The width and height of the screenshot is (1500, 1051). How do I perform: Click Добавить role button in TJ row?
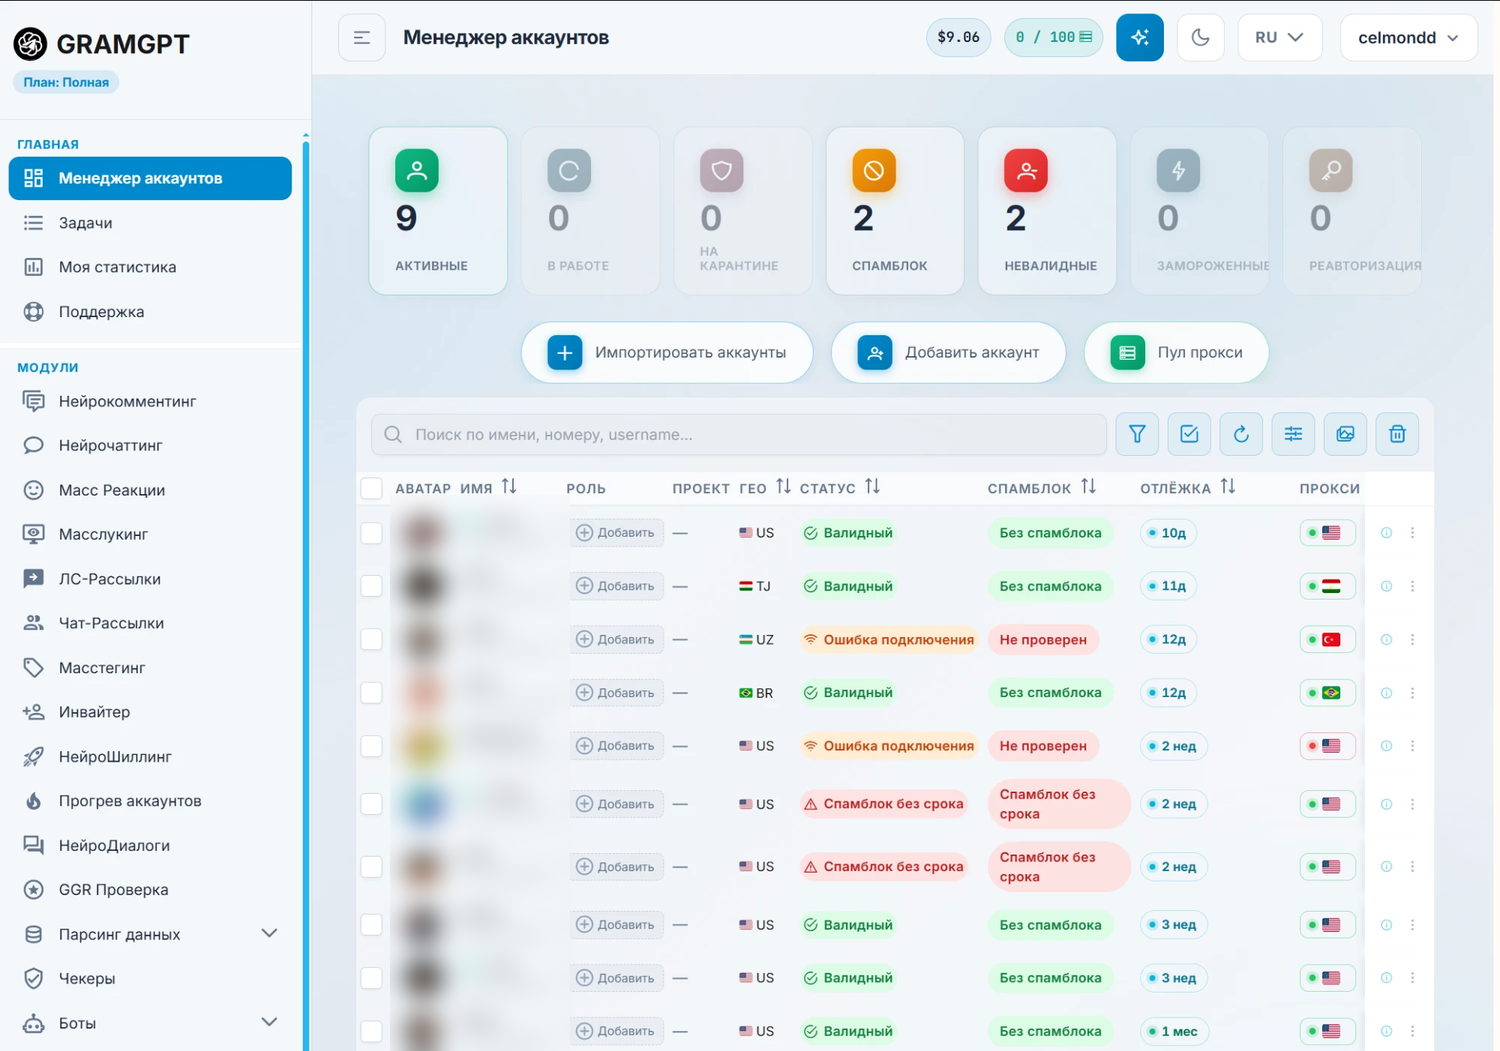[x=616, y=586]
